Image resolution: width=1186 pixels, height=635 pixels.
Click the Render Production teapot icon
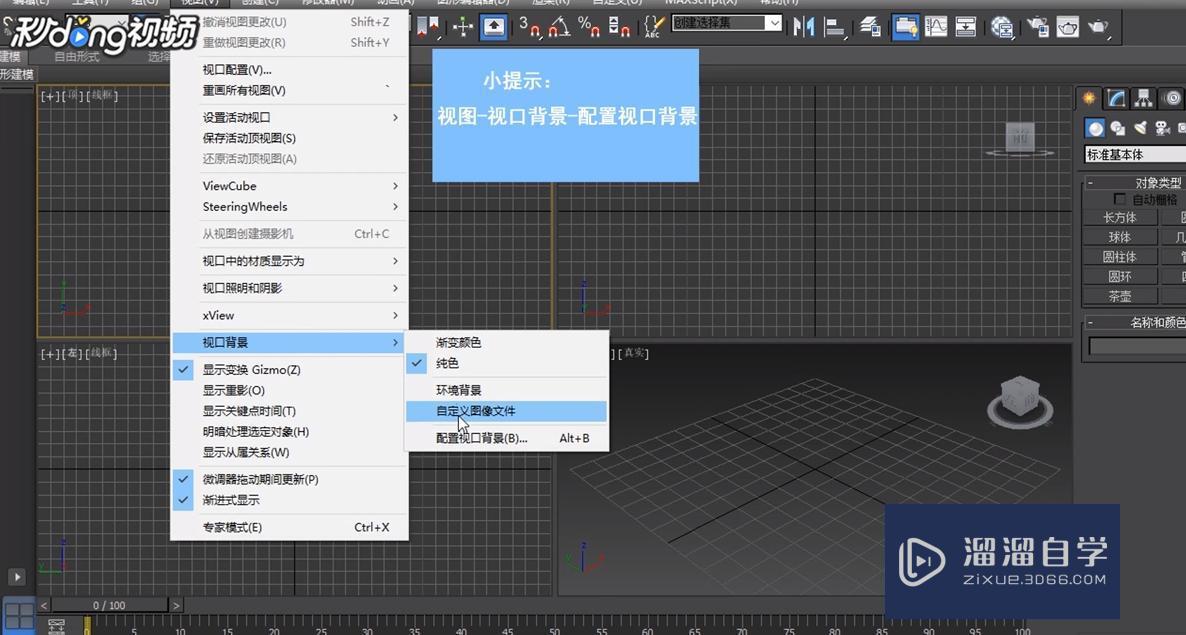point(1098,27)
